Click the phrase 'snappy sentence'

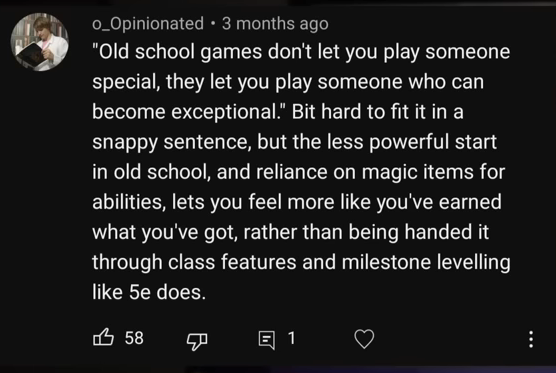tap(171, 143)
